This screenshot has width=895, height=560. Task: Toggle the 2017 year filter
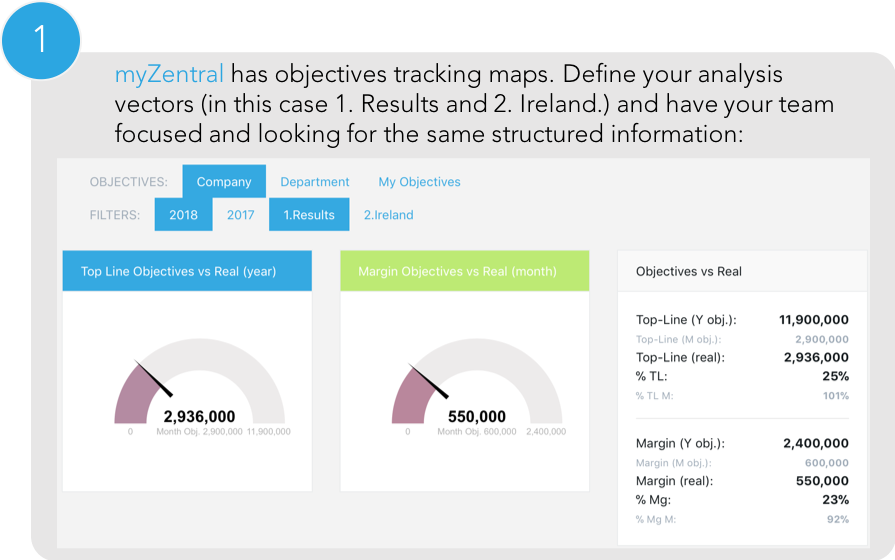tap(240, 215)
